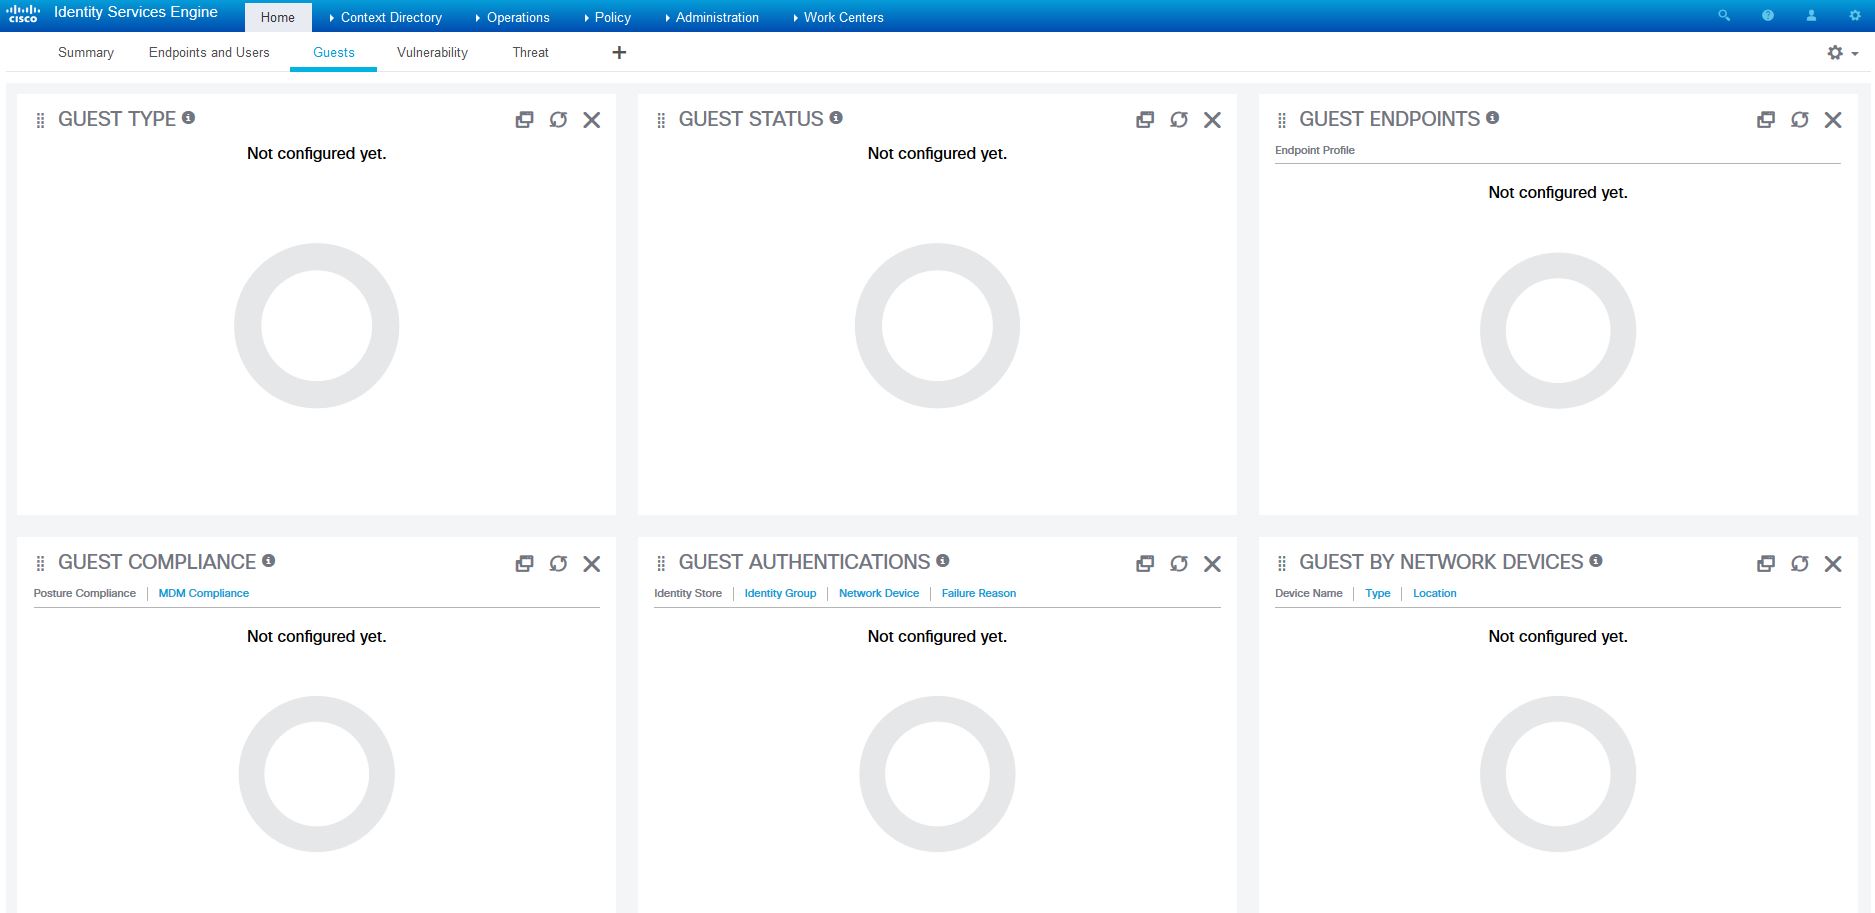Close the Guest Status dashlet
The width and height of the screenshot is (1875, 913).
(1212, 120)
